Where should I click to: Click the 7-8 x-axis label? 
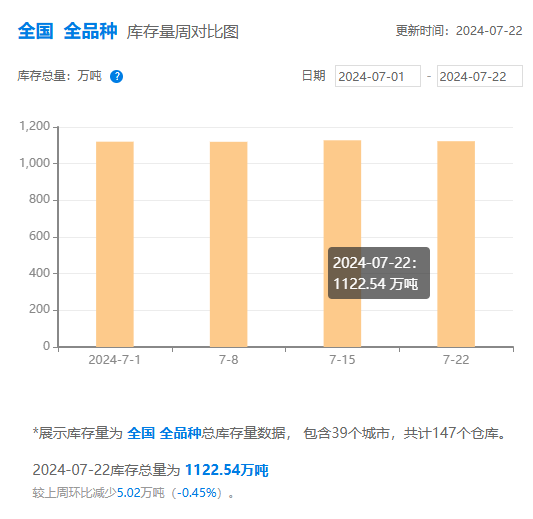[x=228, y=360]
